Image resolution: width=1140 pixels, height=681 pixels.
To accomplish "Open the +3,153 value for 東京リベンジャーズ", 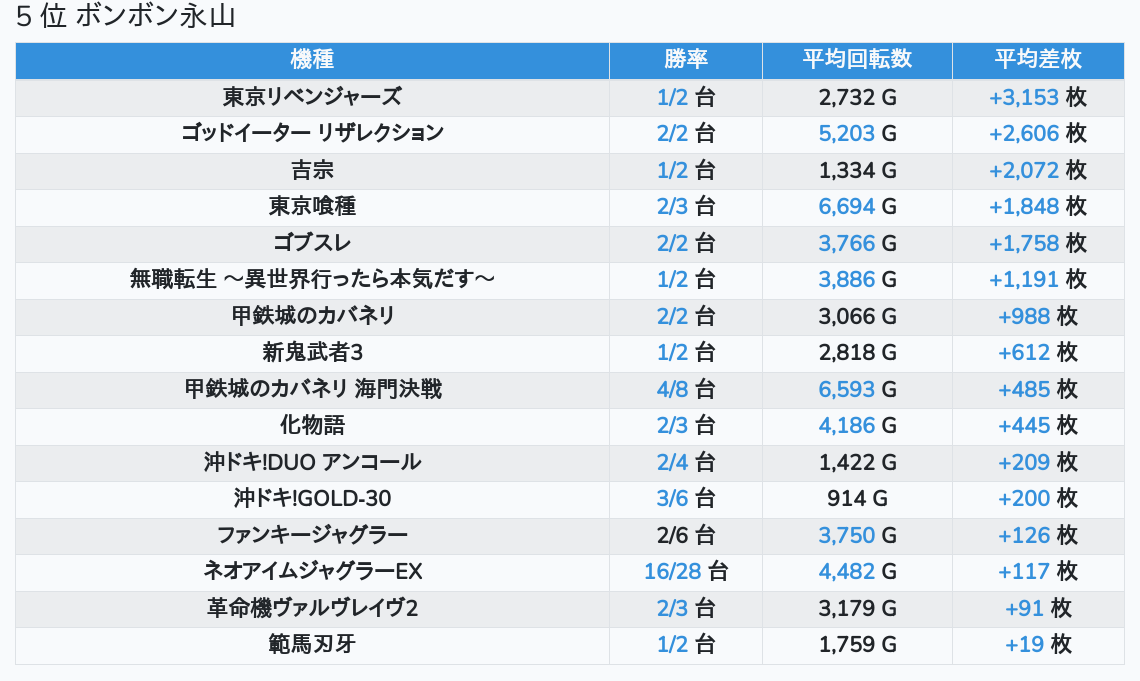I will (x=1023, y=97).
